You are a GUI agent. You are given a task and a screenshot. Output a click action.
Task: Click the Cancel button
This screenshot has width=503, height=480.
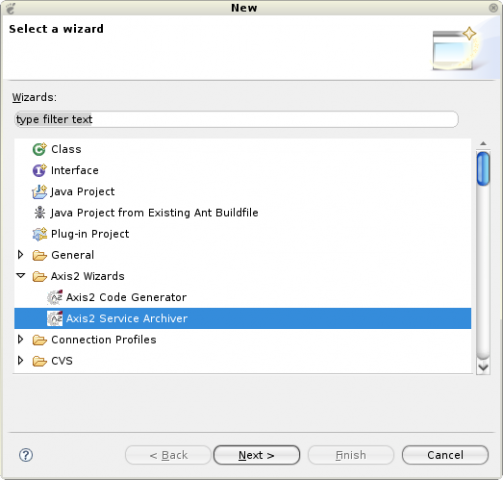(x=445, y=455)
